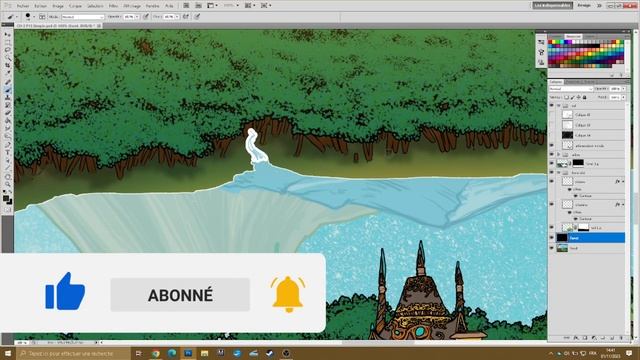Toggle lock image pixels
Viewport: 640px width, 360px height.
[573, 98]
